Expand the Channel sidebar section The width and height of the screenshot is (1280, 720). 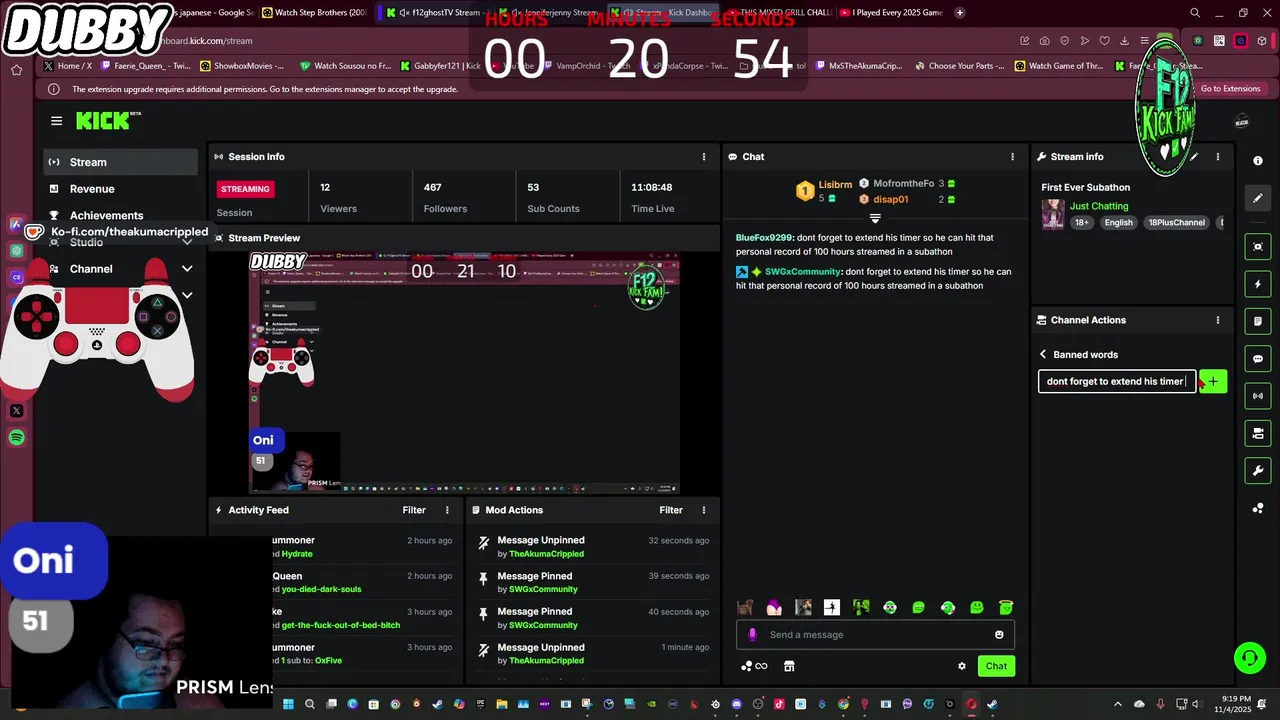tap(187, 269)
